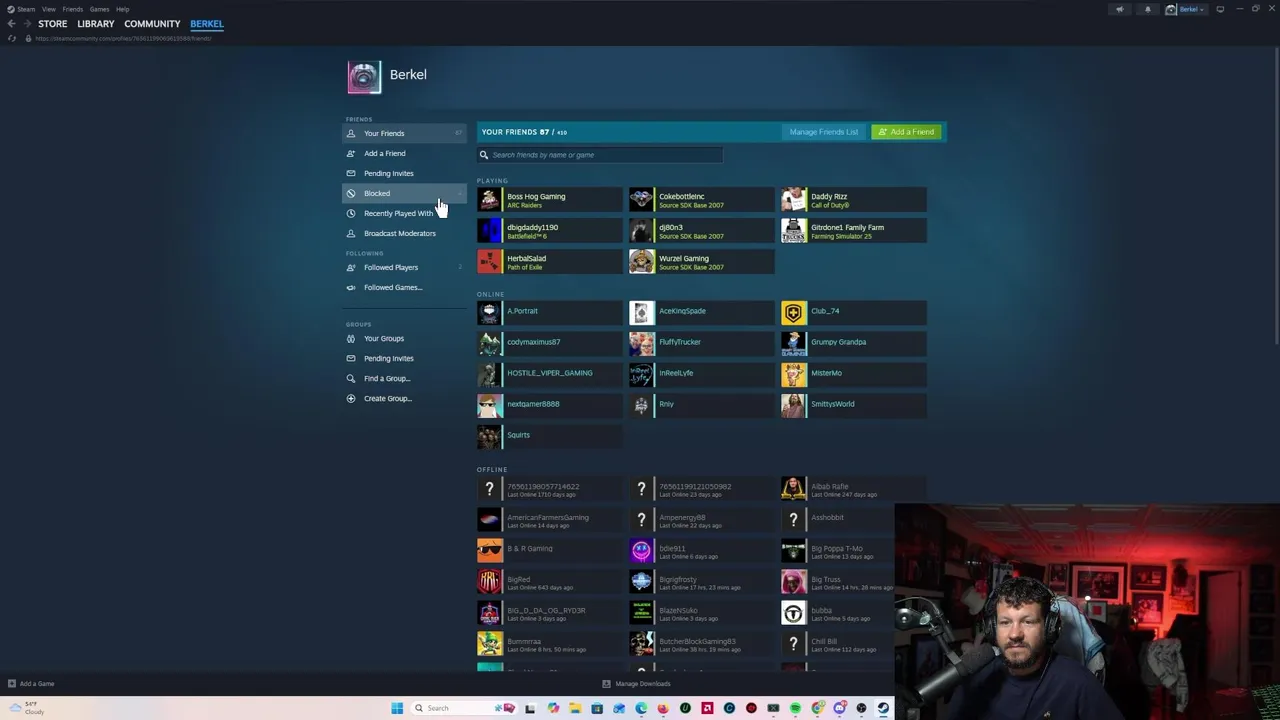Click the Big Picture mode monitor icon
1280x720 pixels.
point(1220,9)
